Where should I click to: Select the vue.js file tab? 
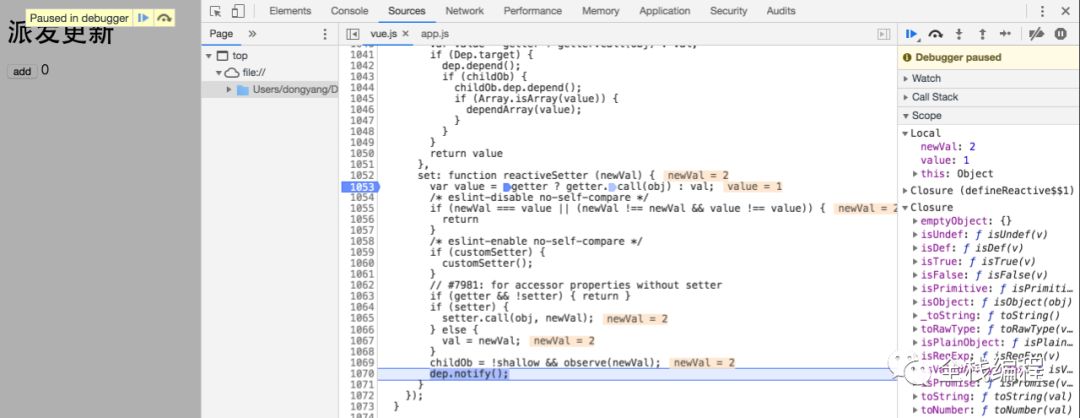tap(384, 34)
